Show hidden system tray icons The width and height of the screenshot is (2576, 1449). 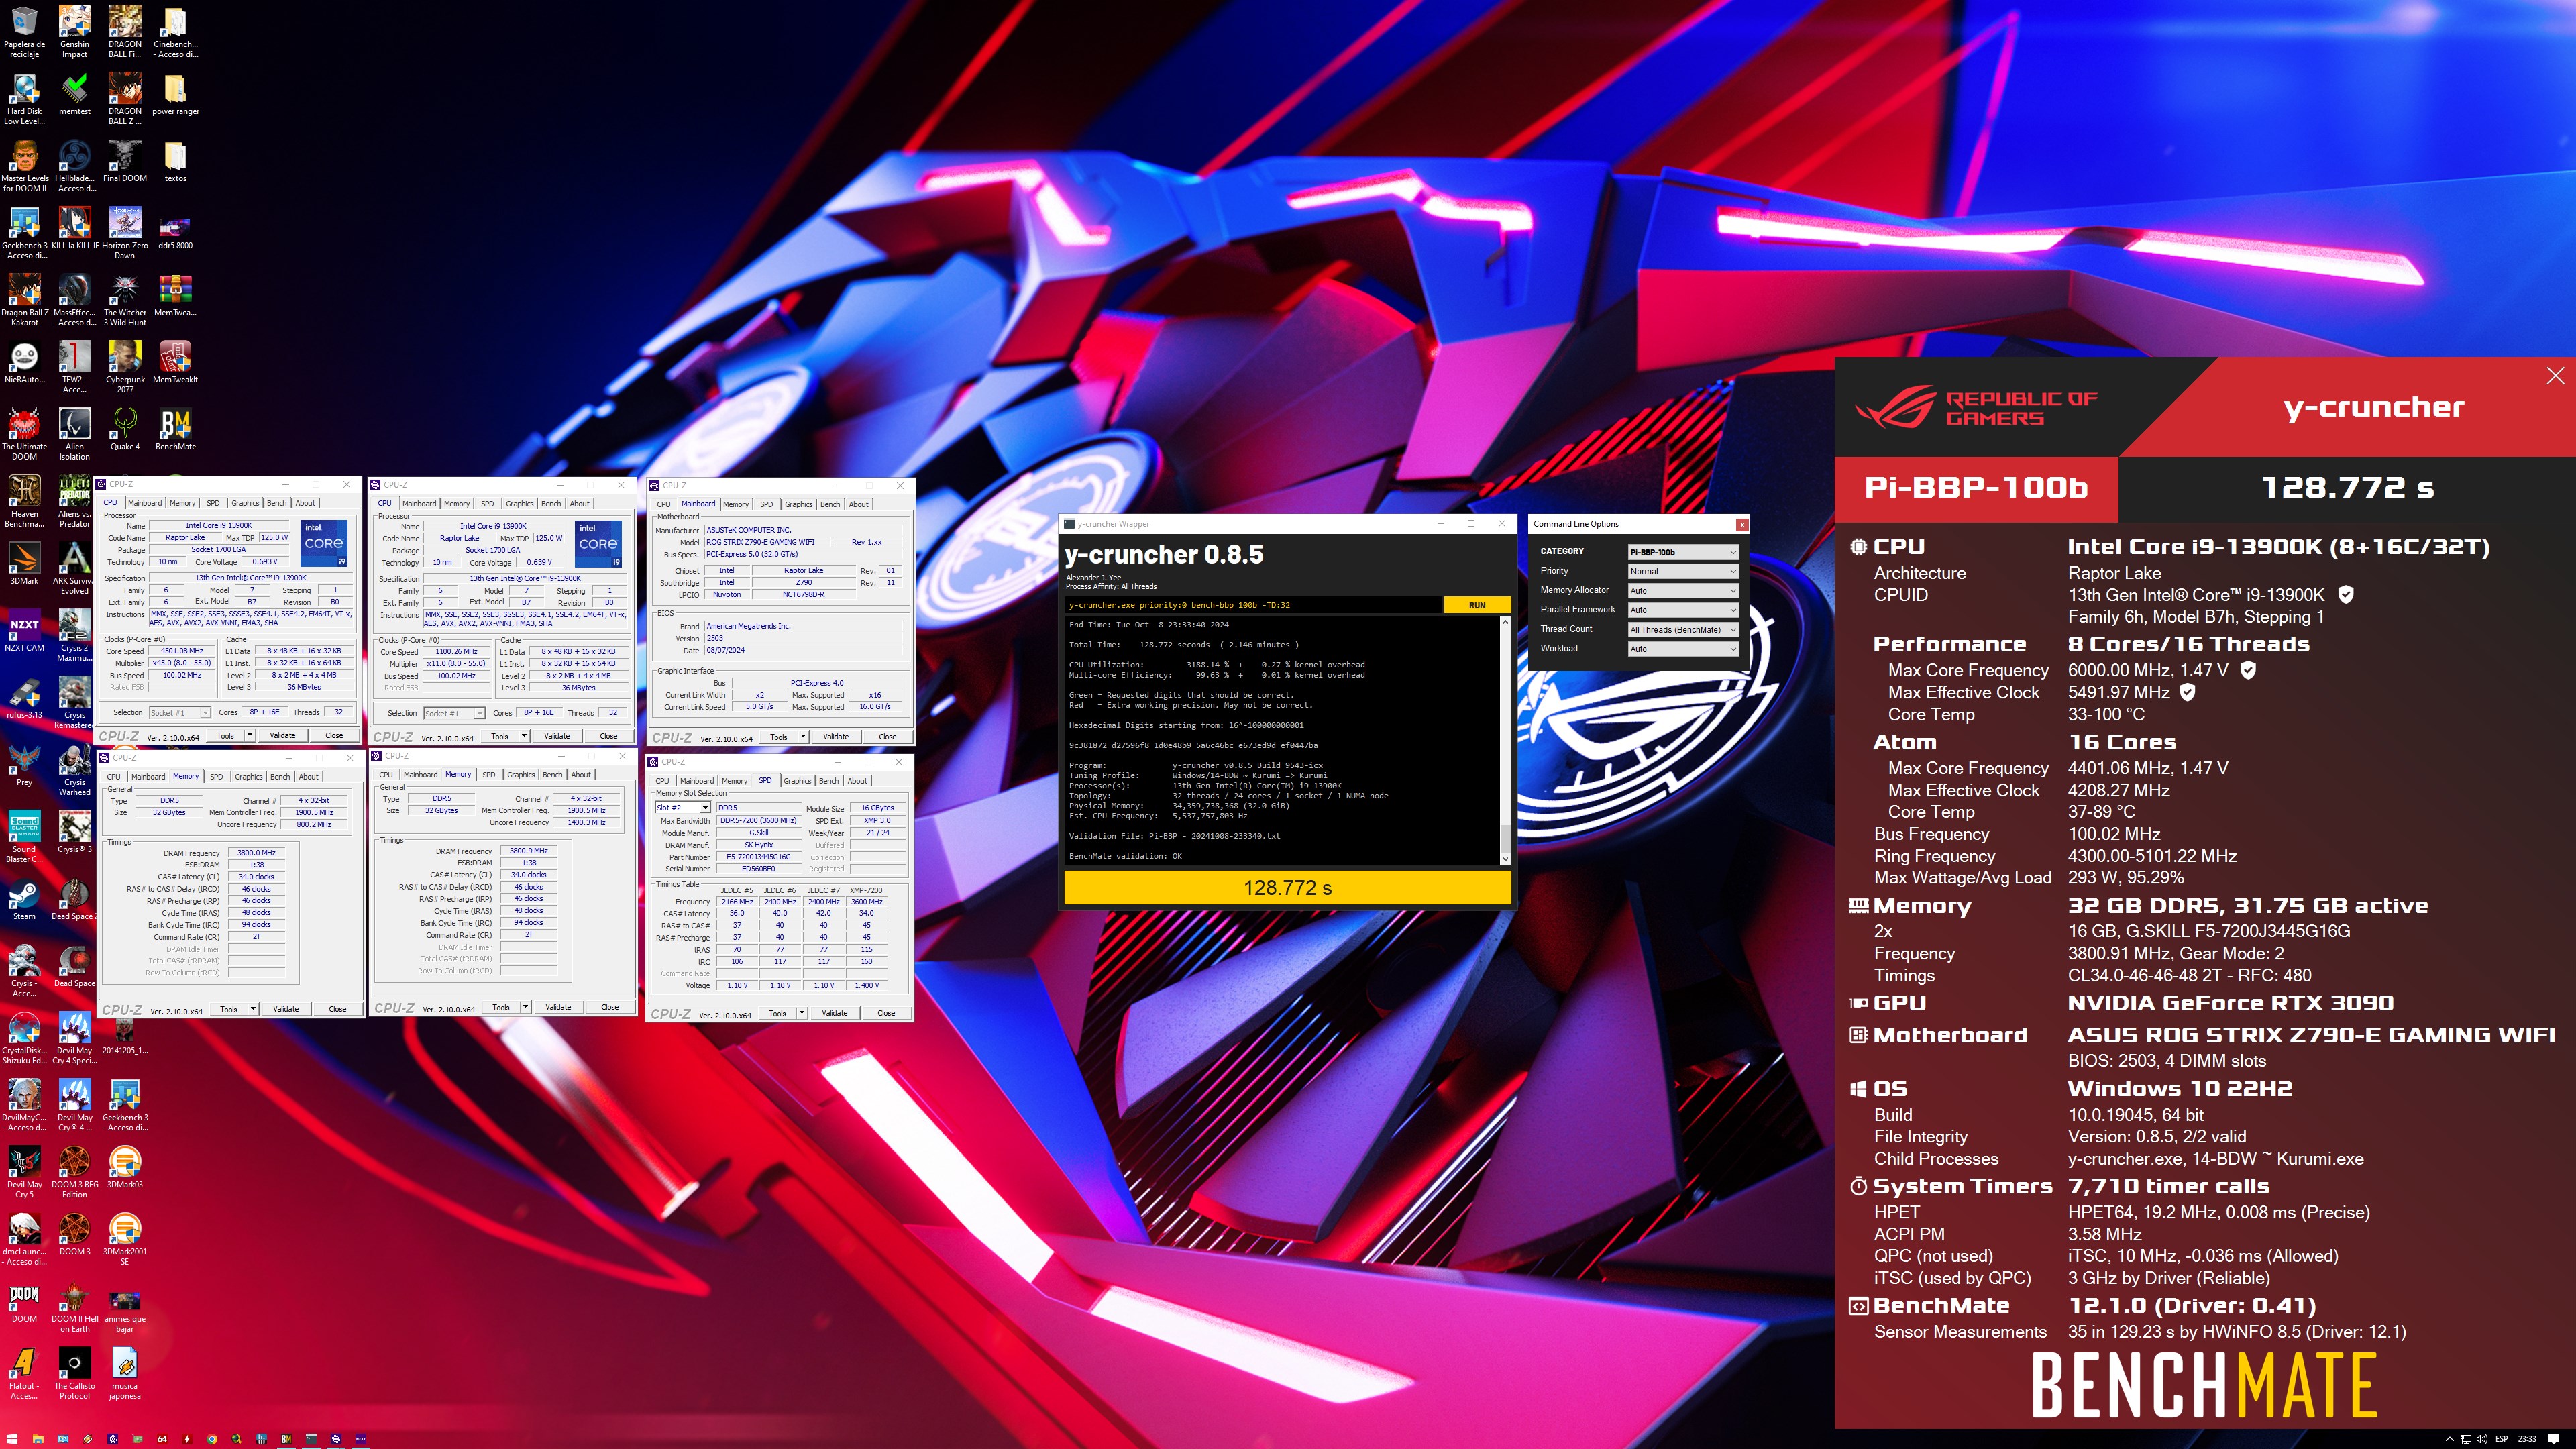point(2450,1439)
